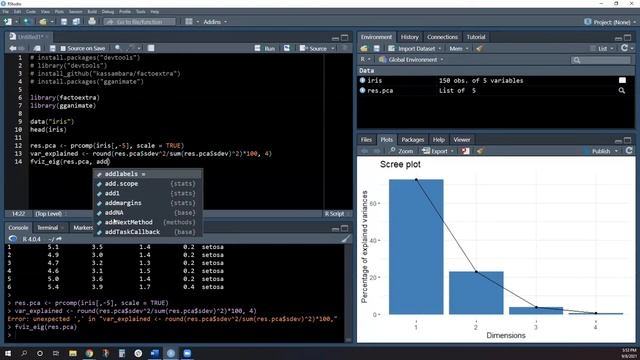Image resolution: width=640 pixels, height=360 pixels.
Task: Open the R language selector dropdown
Action: 365,60
